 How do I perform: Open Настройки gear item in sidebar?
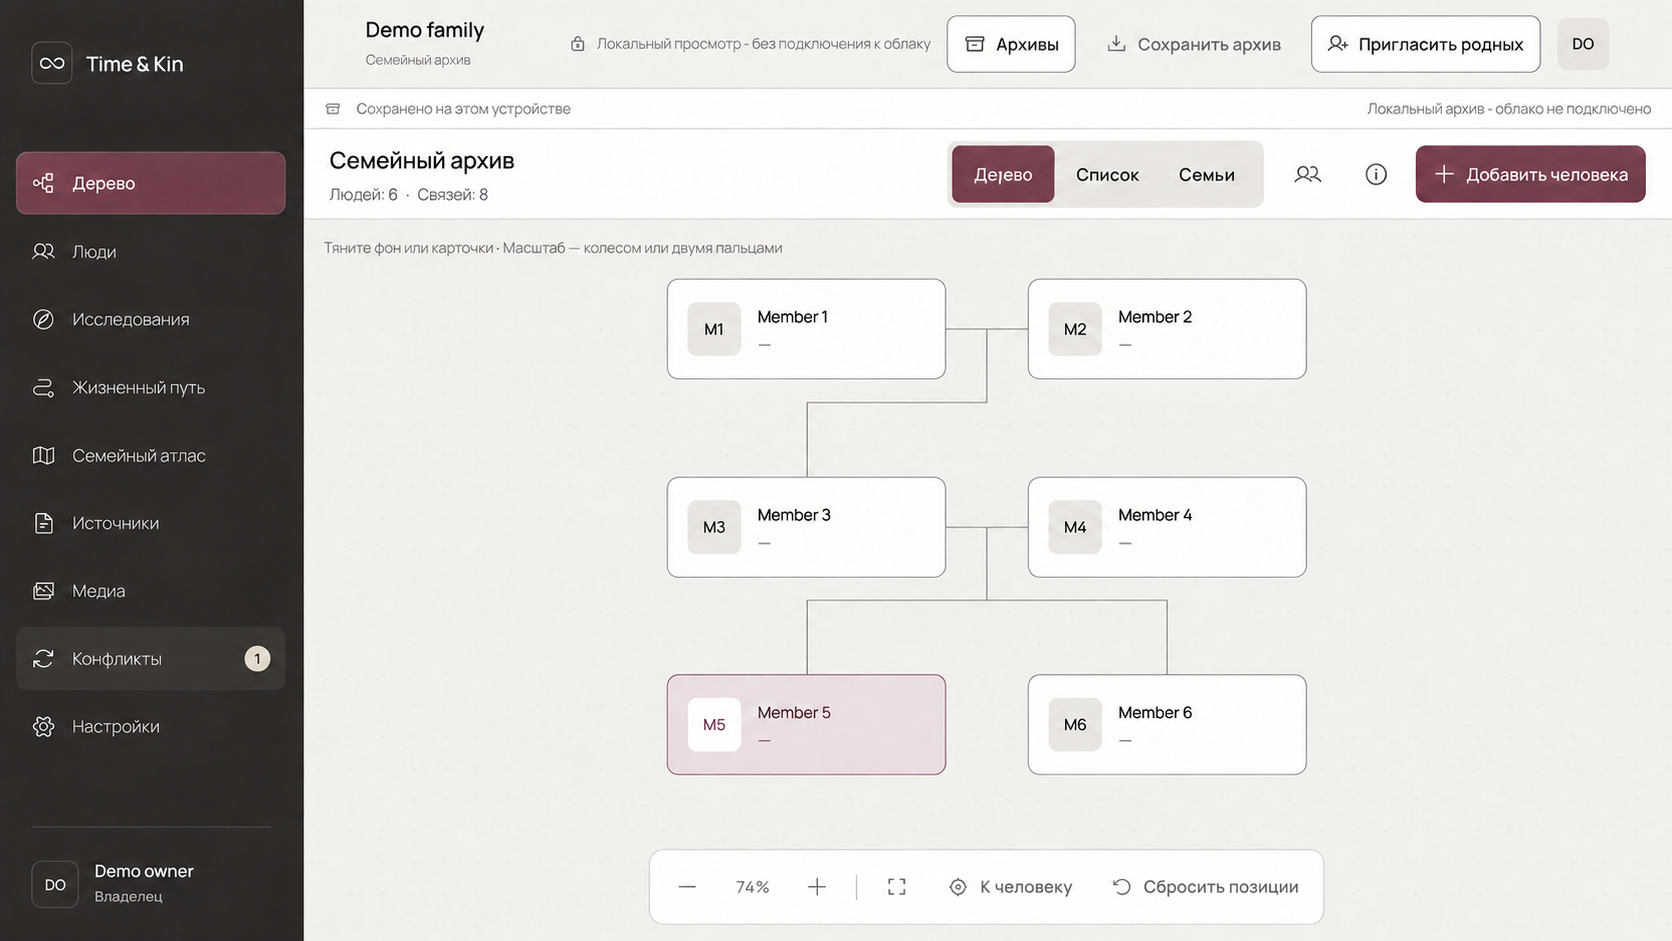151,726
